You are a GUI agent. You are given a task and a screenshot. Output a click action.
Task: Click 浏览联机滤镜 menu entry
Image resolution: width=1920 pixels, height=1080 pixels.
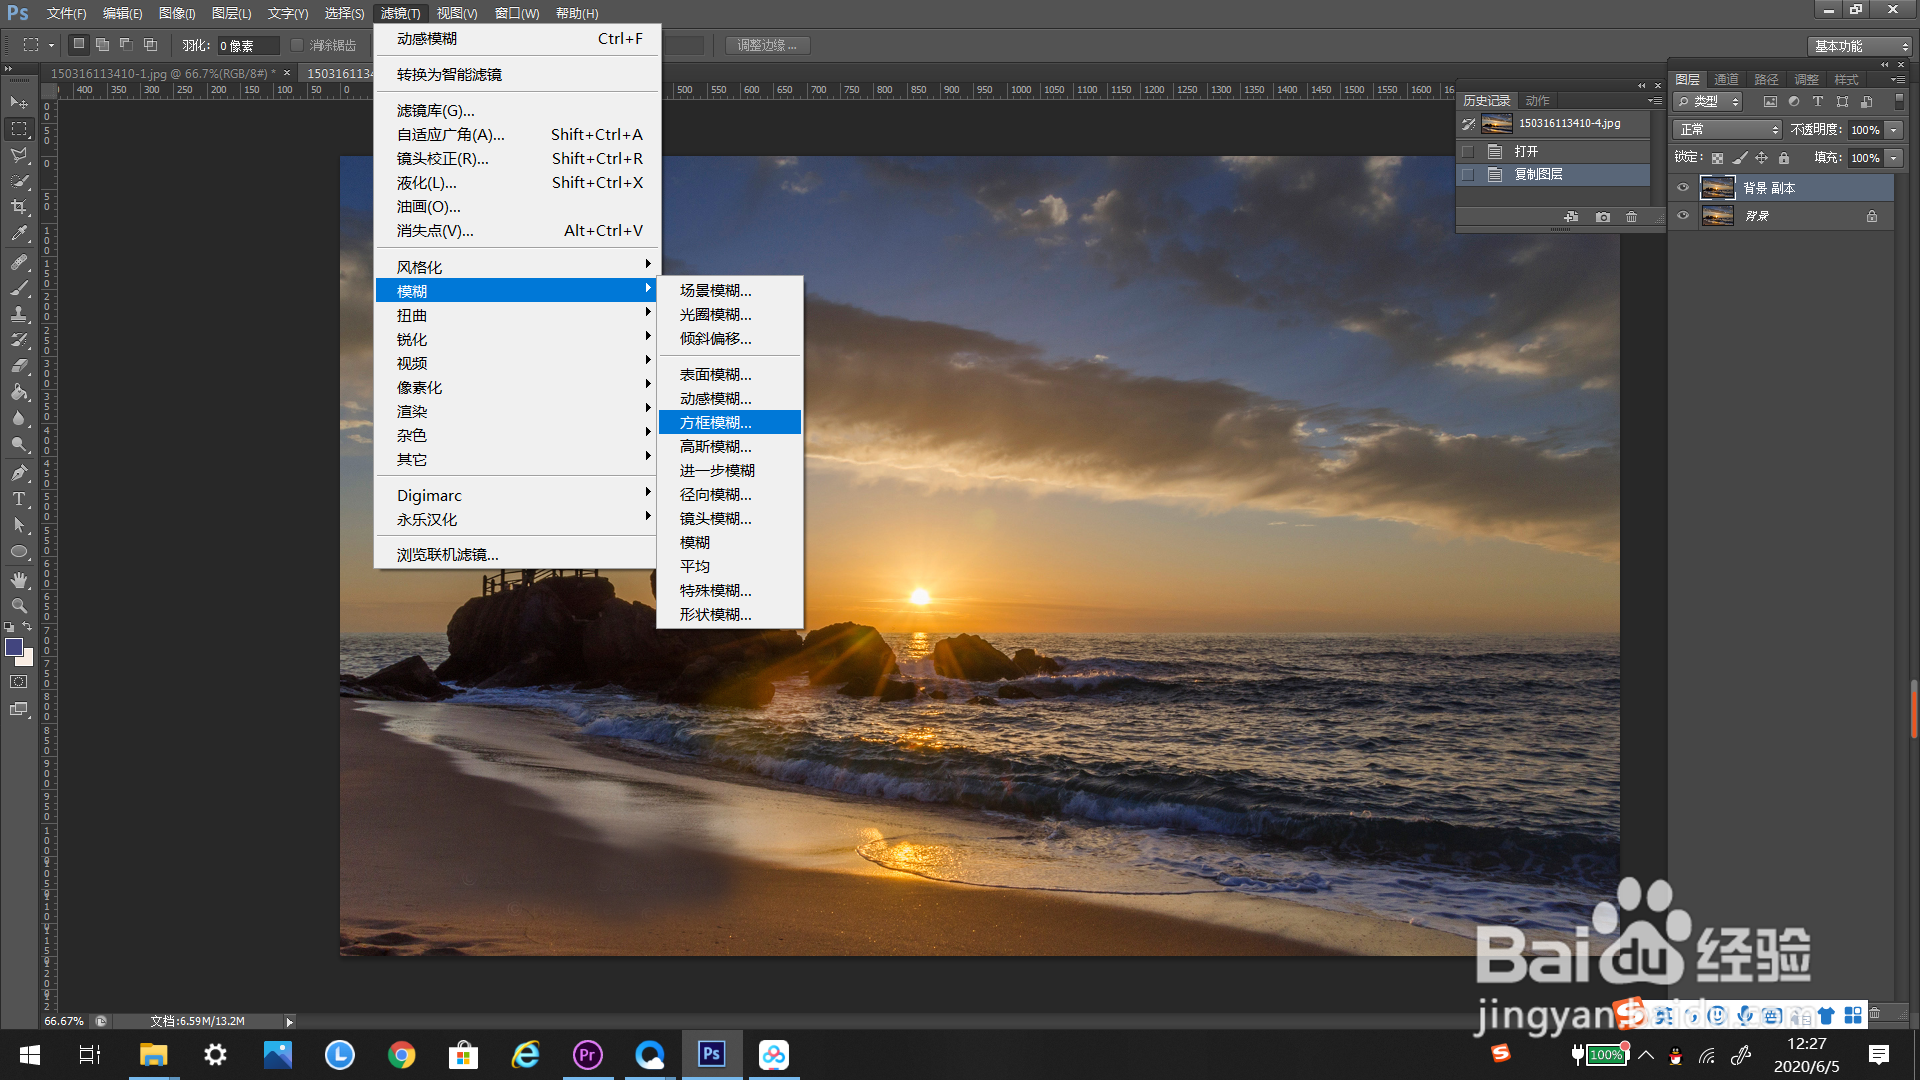[x=447, y=555]
